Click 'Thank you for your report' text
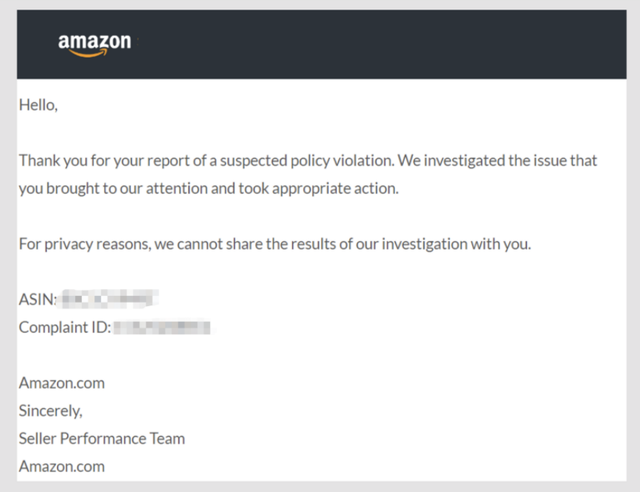The image size is (640, 492). click(x=104, y=161)
